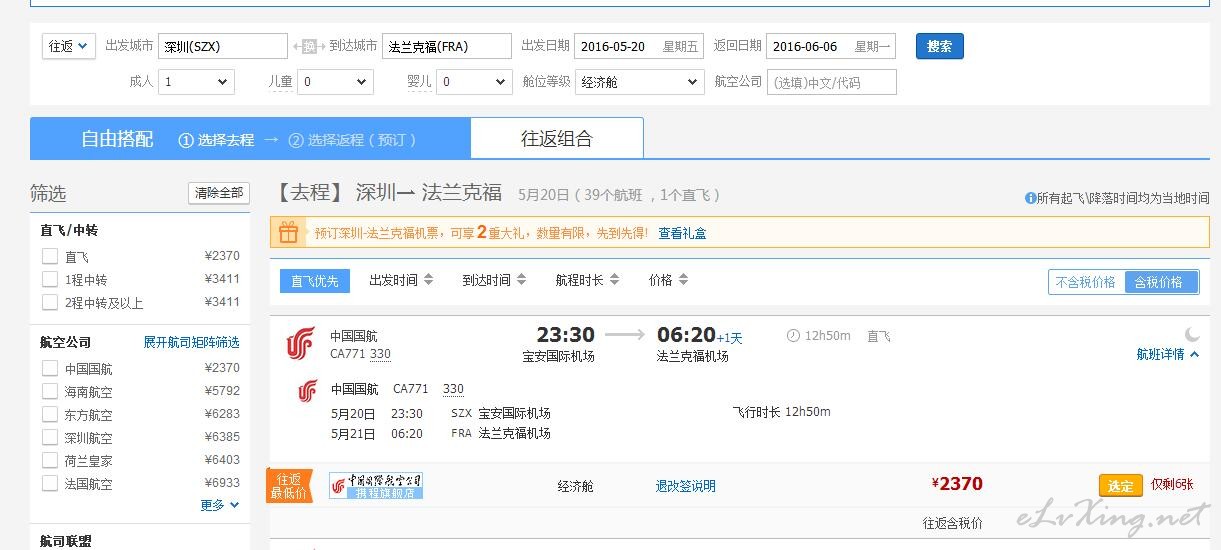Image resolution: width=1221 pixels, height=550 pixels.
Task: Click the Air China logo in flight result
Action: [x=300, y=343]
